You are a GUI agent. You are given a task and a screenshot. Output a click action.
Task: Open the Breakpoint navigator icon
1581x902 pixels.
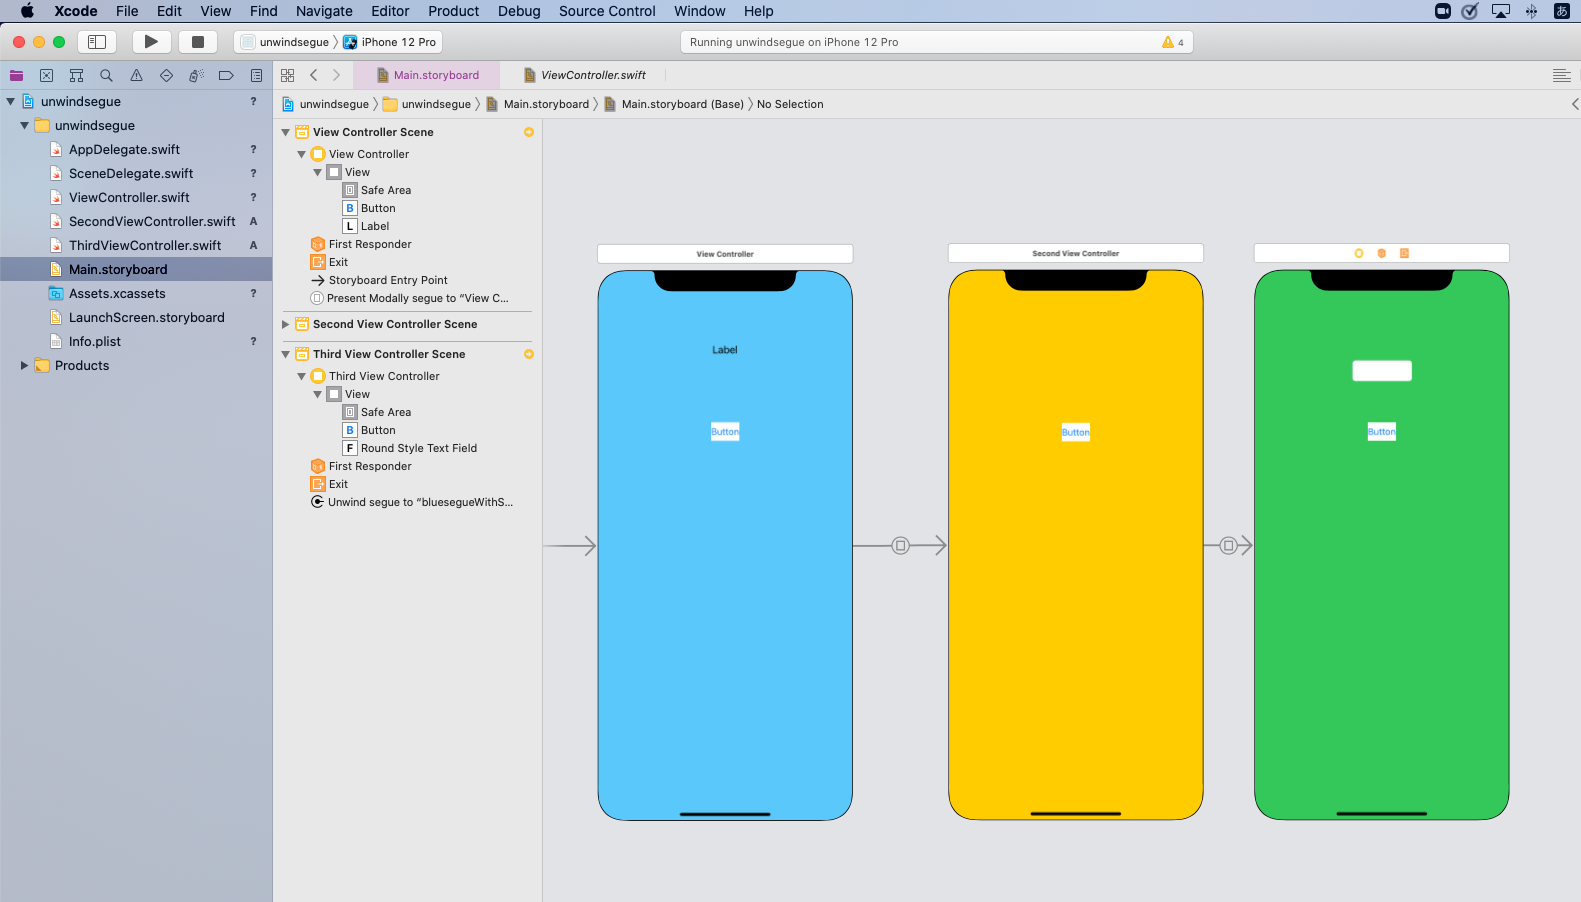click(226, 75)
